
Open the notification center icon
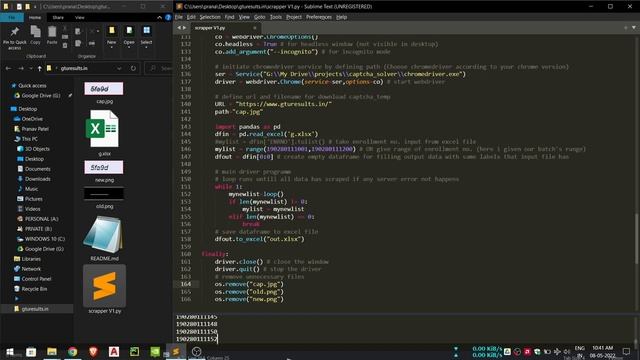pos(626,352)
